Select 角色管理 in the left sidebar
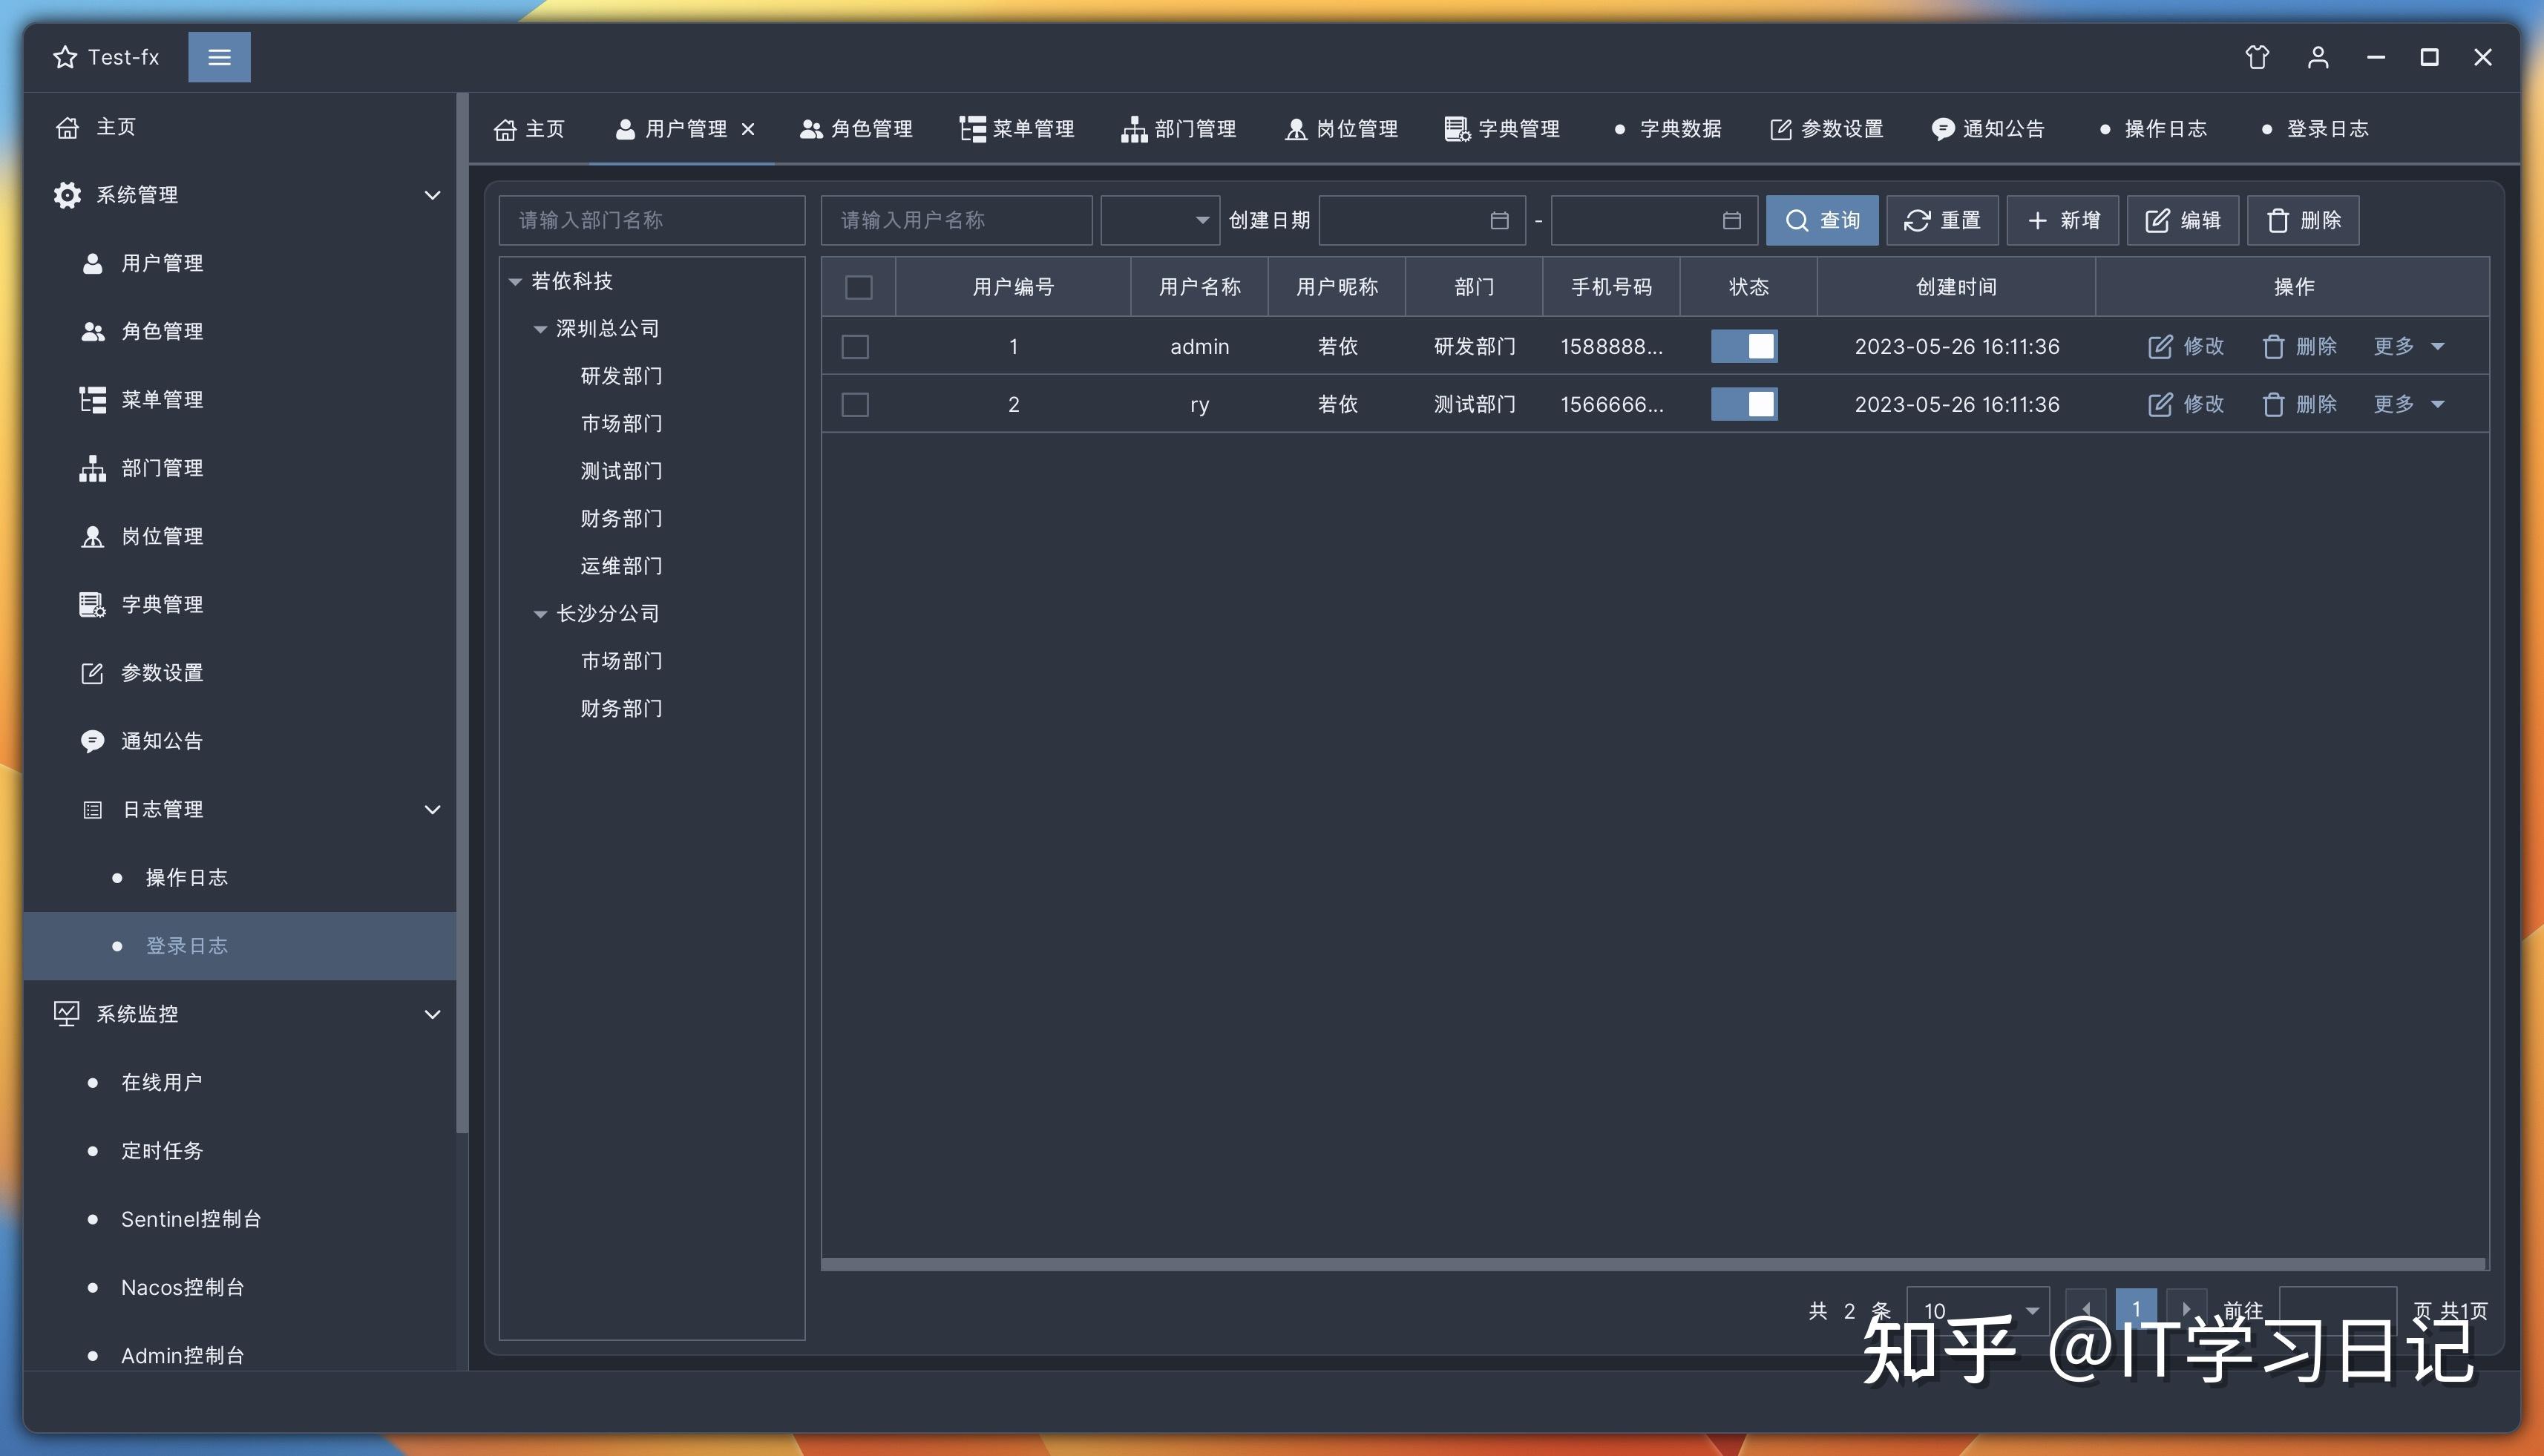 tap(162, 331)
